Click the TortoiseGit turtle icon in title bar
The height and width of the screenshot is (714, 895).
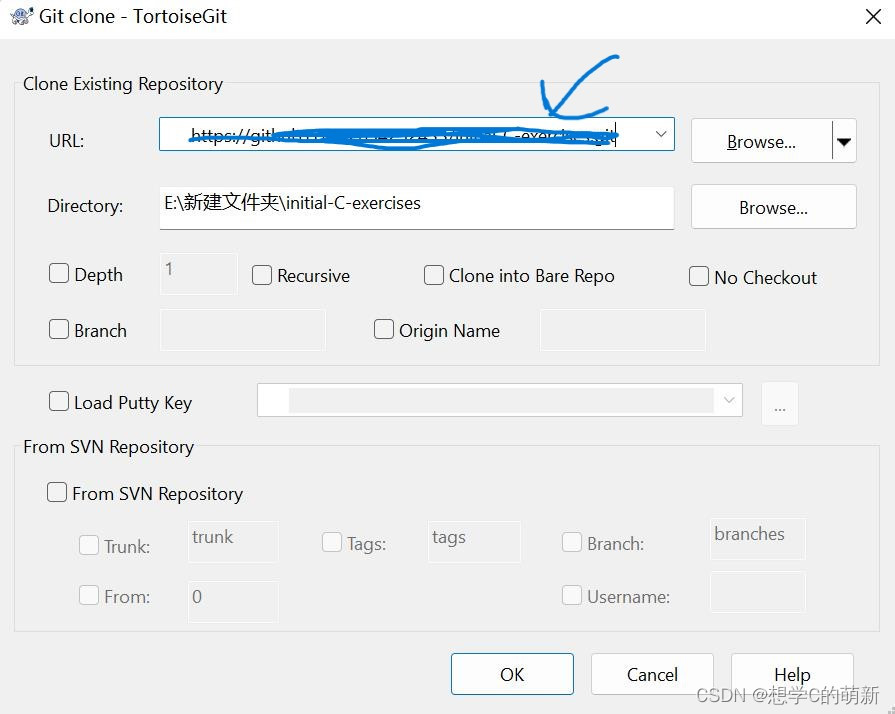point(22,16)
